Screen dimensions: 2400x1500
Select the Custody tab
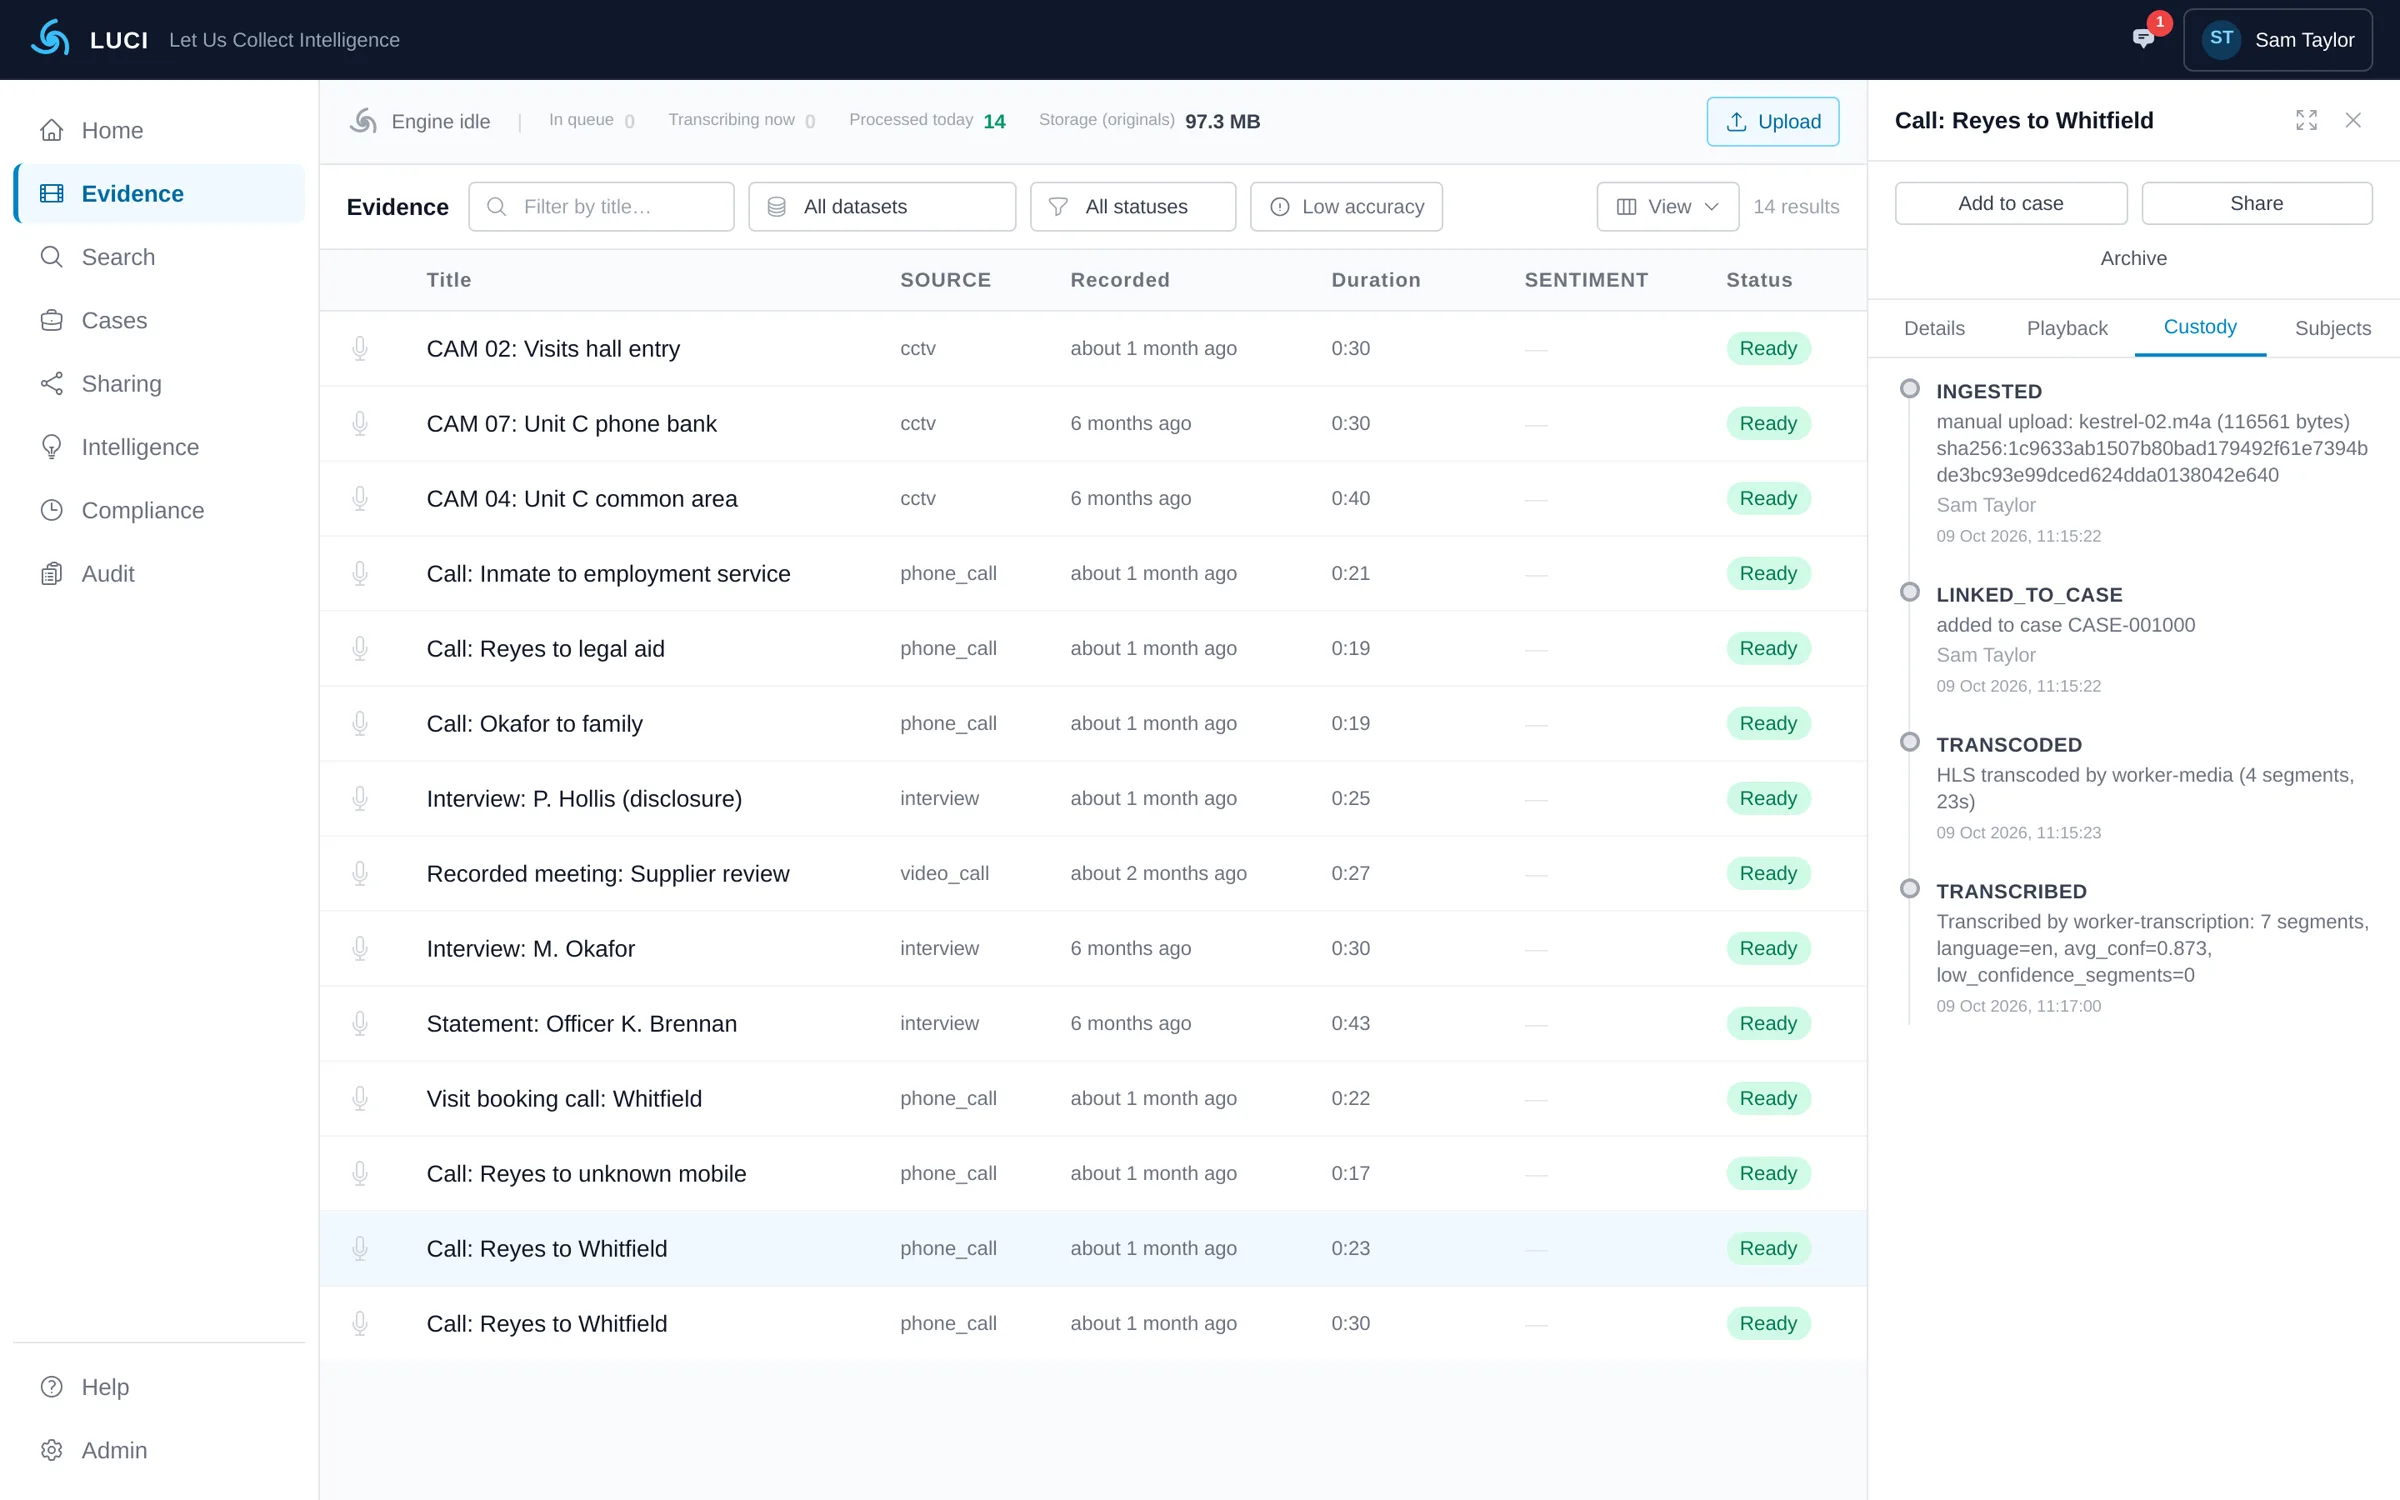(x=2200, y=327)
